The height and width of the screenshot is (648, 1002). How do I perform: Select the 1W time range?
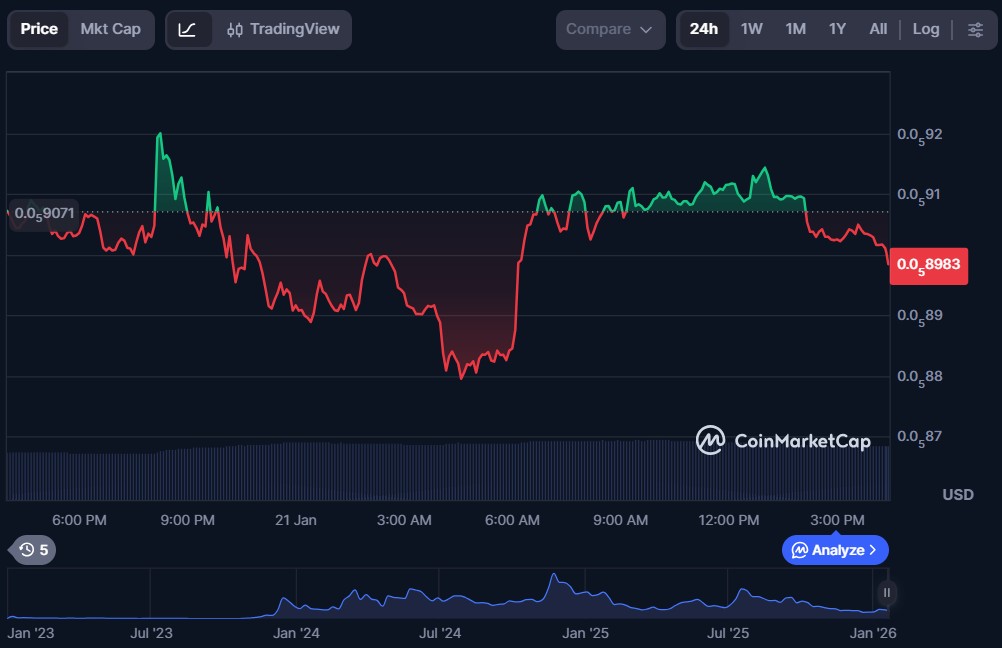pyautogui.click(x=751, y=30)
